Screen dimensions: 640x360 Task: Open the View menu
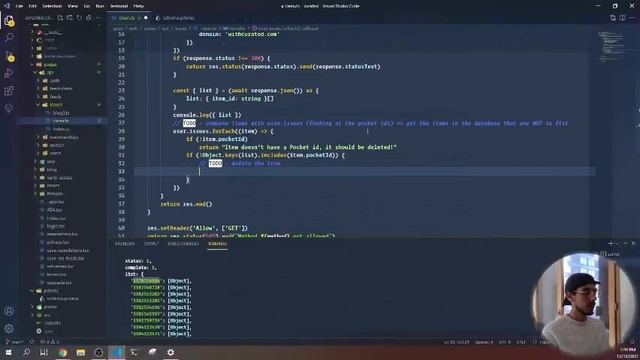point(73,6)
